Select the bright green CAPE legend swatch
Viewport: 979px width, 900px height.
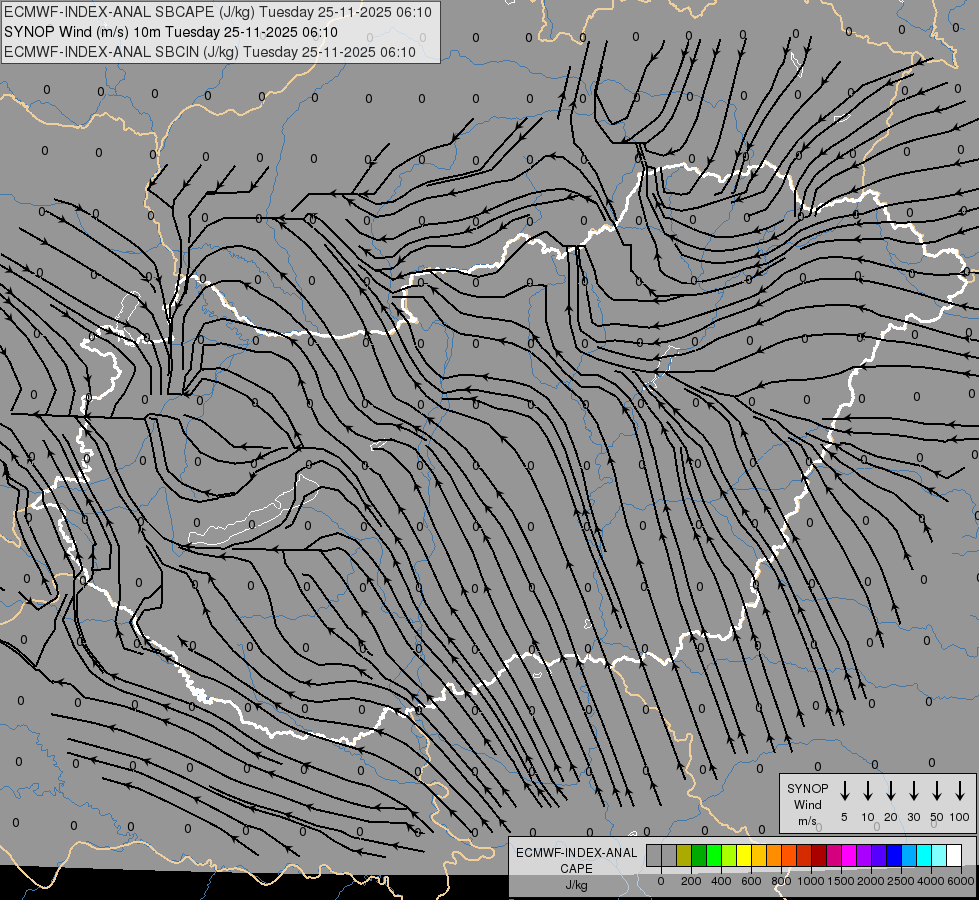click(714, 855)
